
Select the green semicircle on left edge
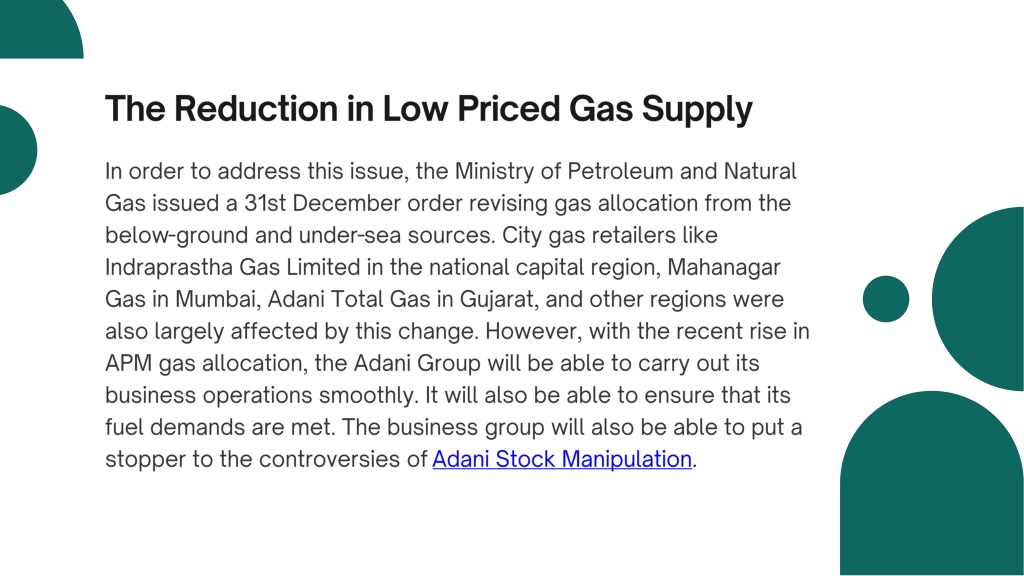18,150
